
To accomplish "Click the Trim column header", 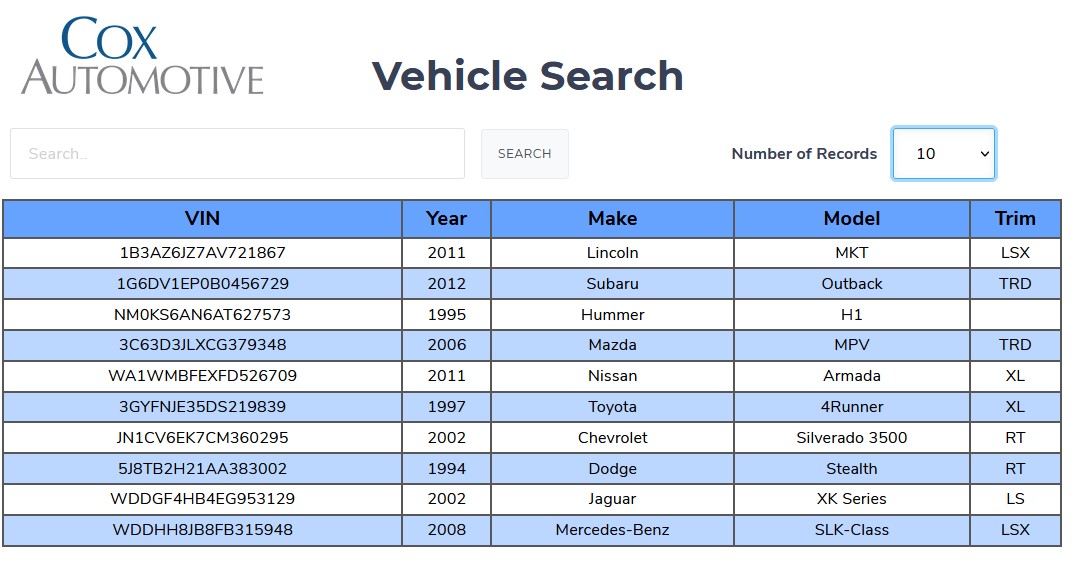I will (1015, 219).
